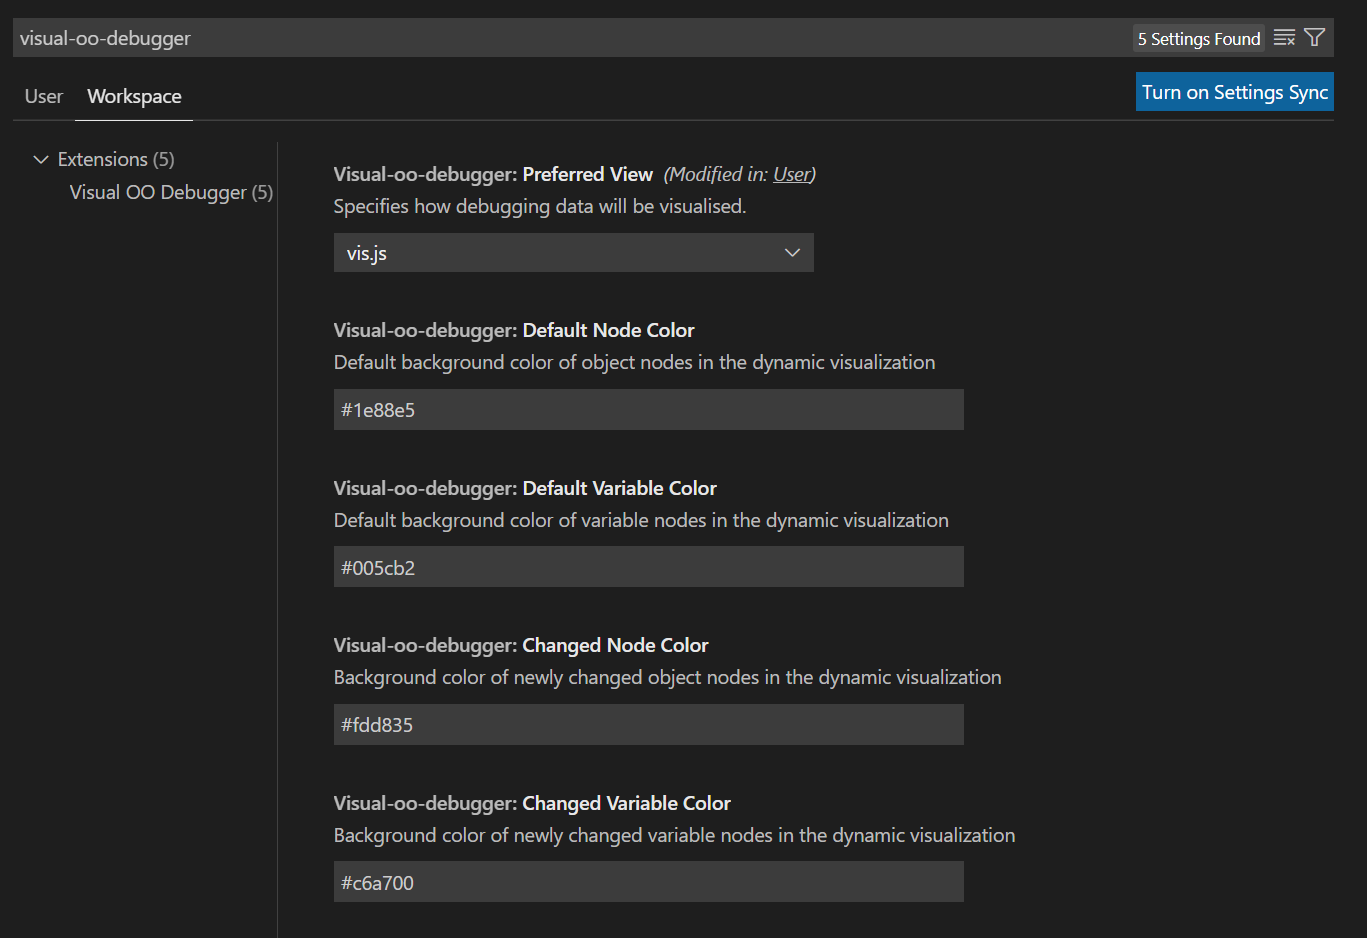The image size is (1367, 938).
Task: Select Visual OO Debugger (5) in tree
Action: (x=171, y=192)
